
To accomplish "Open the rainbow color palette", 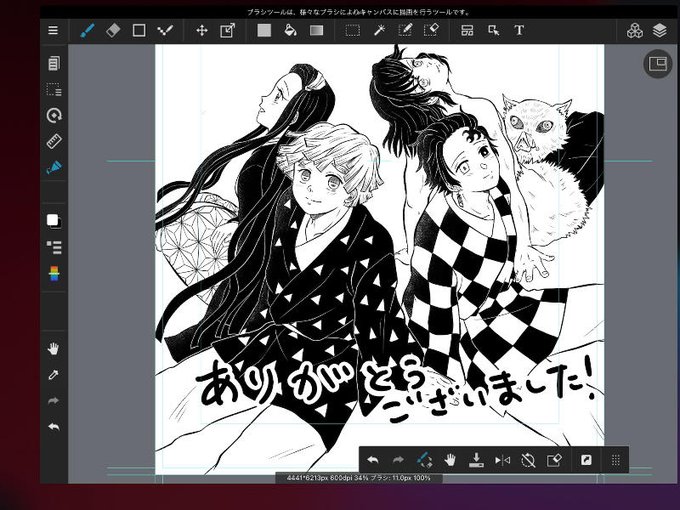I will [x=54, y=273].
